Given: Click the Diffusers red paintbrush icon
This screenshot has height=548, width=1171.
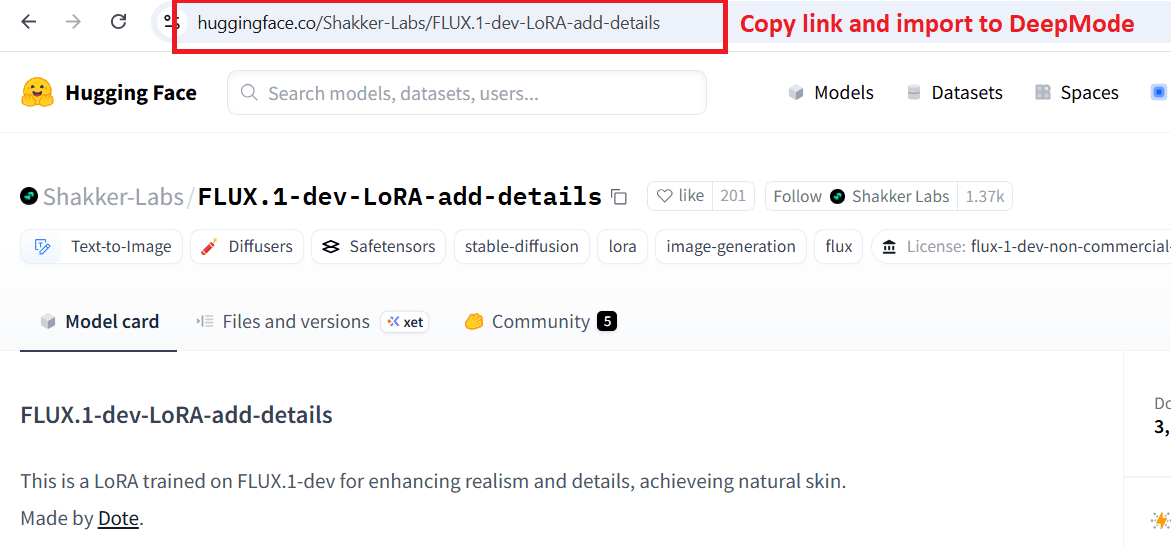Looking at the screenshot, I should [210, 246].
